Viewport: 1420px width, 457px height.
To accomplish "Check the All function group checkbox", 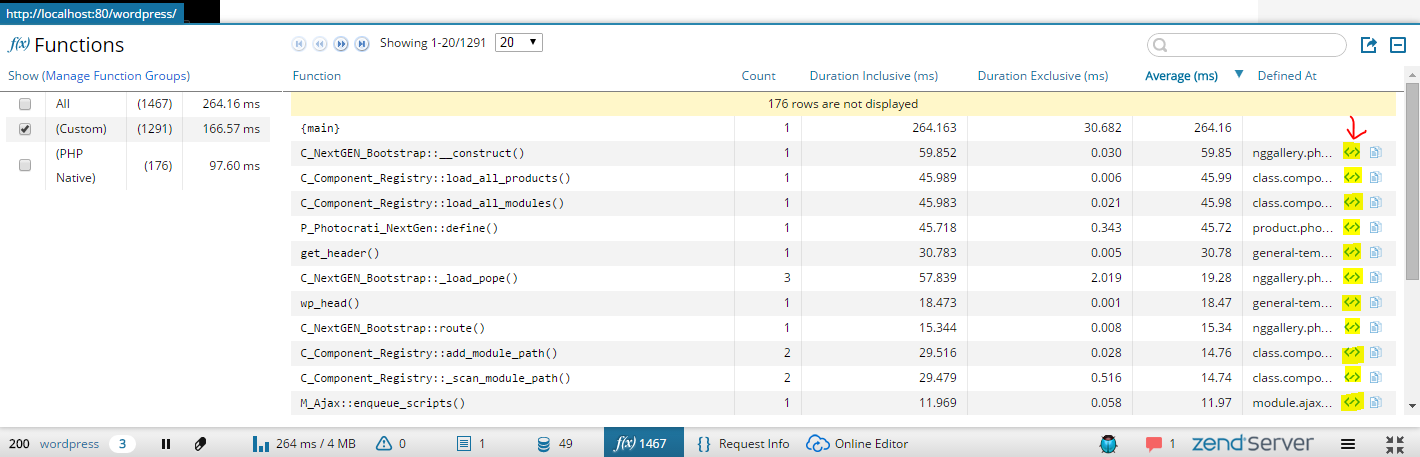I will (25, 104).
